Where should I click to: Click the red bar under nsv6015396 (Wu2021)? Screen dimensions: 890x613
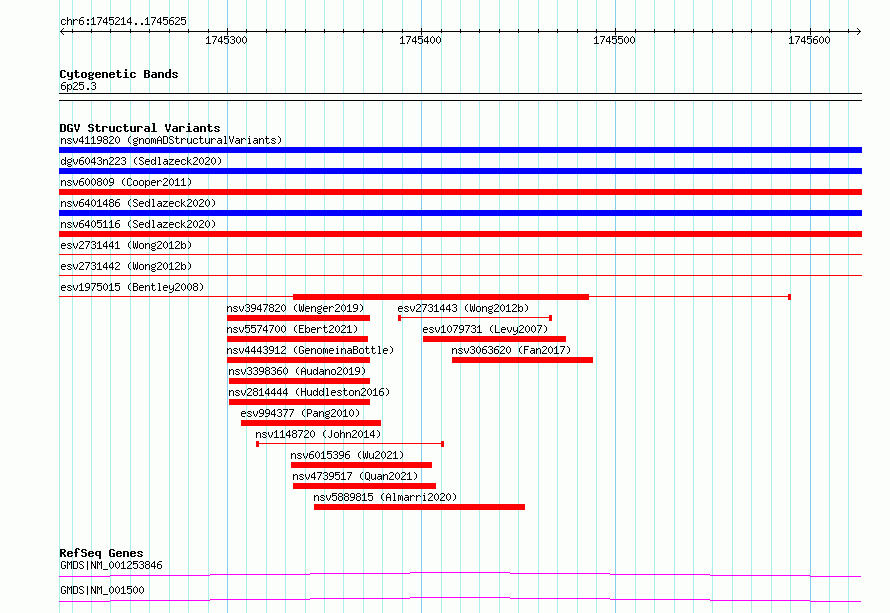[362, 465]
